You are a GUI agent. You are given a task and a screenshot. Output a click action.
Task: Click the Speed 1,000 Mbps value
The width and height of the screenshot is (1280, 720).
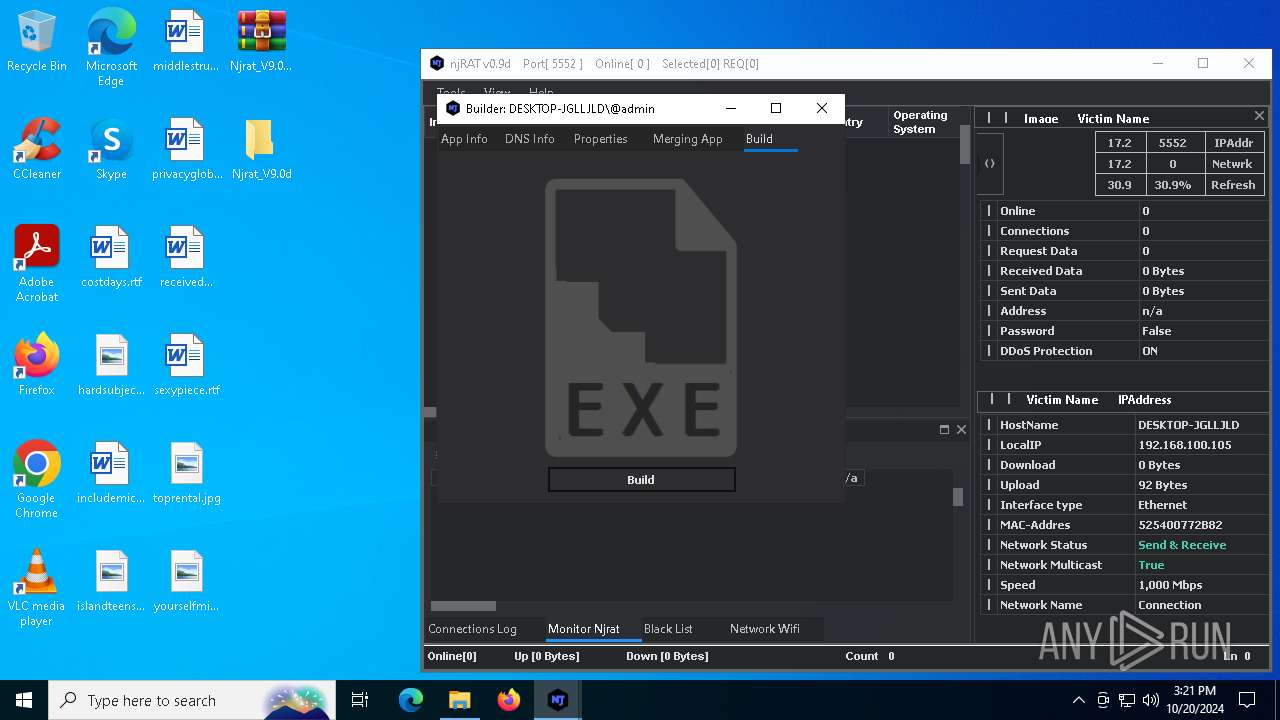click(x=1170, y=585)
